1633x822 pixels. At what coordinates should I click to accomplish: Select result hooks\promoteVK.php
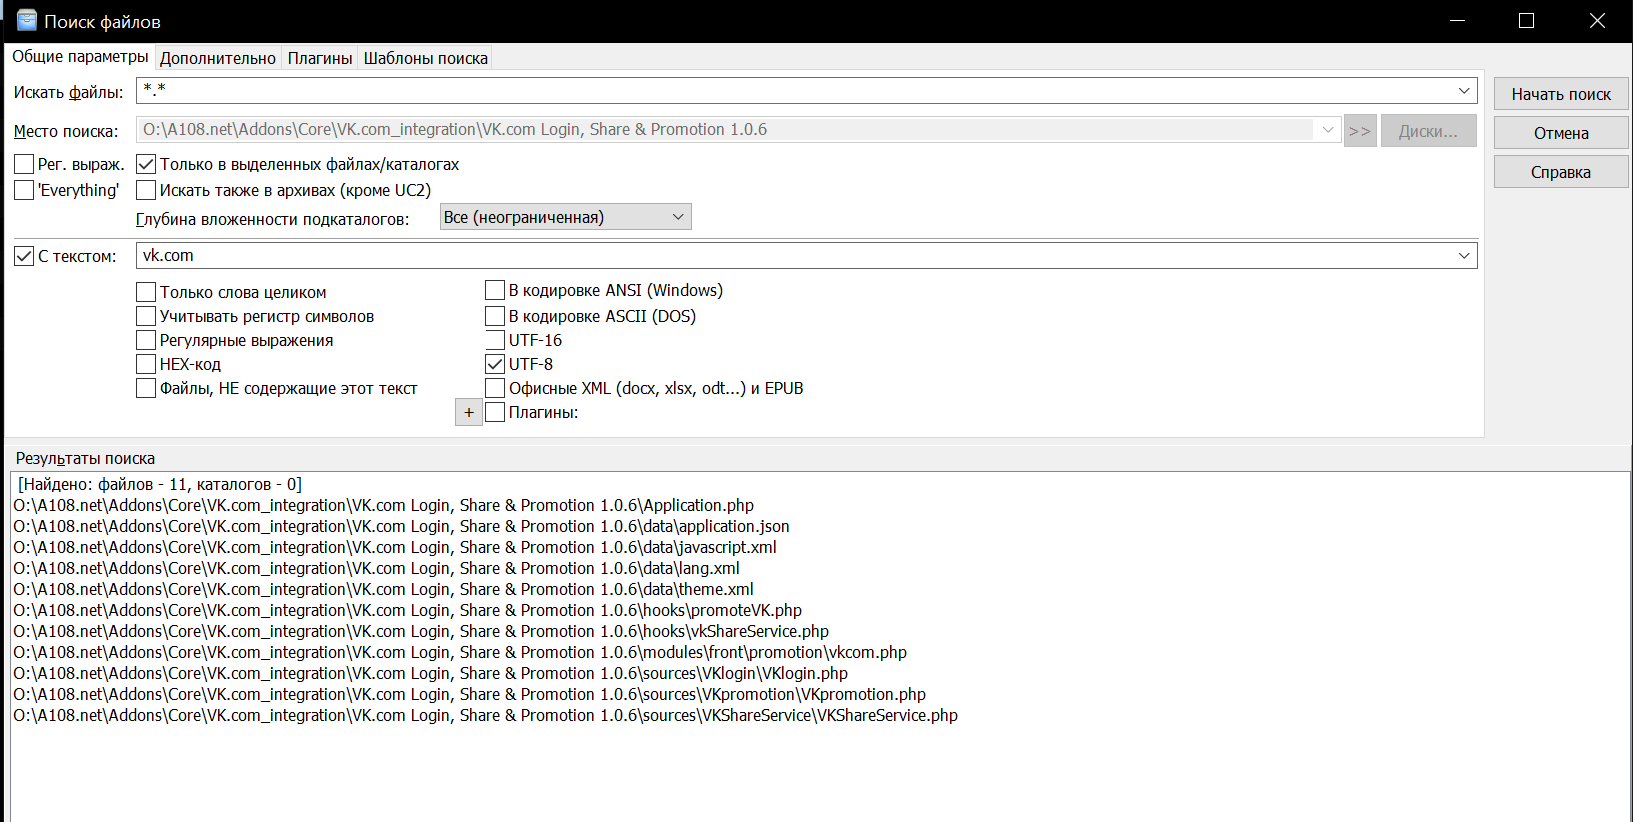(x=407, y=611)
